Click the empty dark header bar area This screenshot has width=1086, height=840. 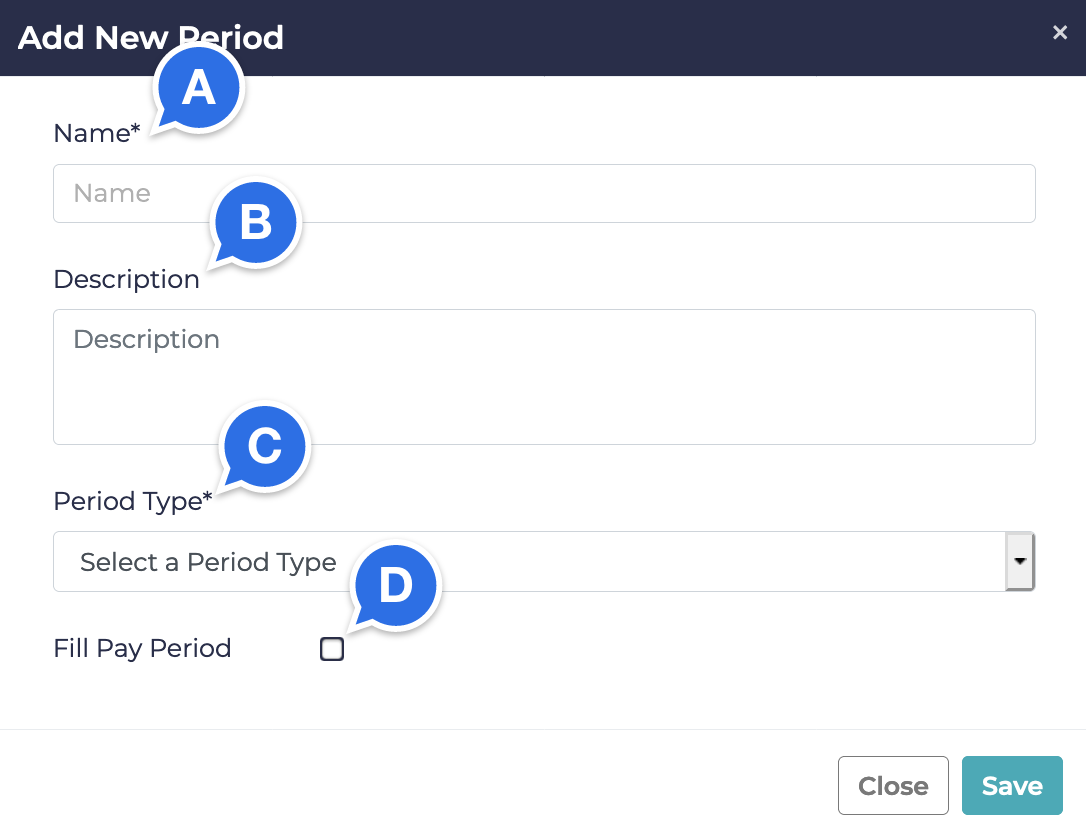coord(650,38)
